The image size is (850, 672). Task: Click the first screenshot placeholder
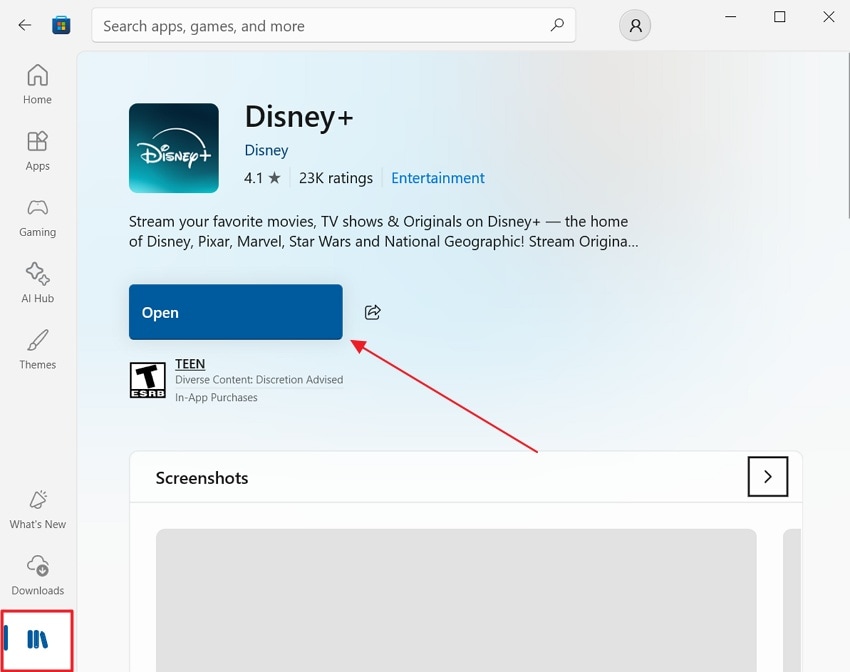(x=456, y=600)
